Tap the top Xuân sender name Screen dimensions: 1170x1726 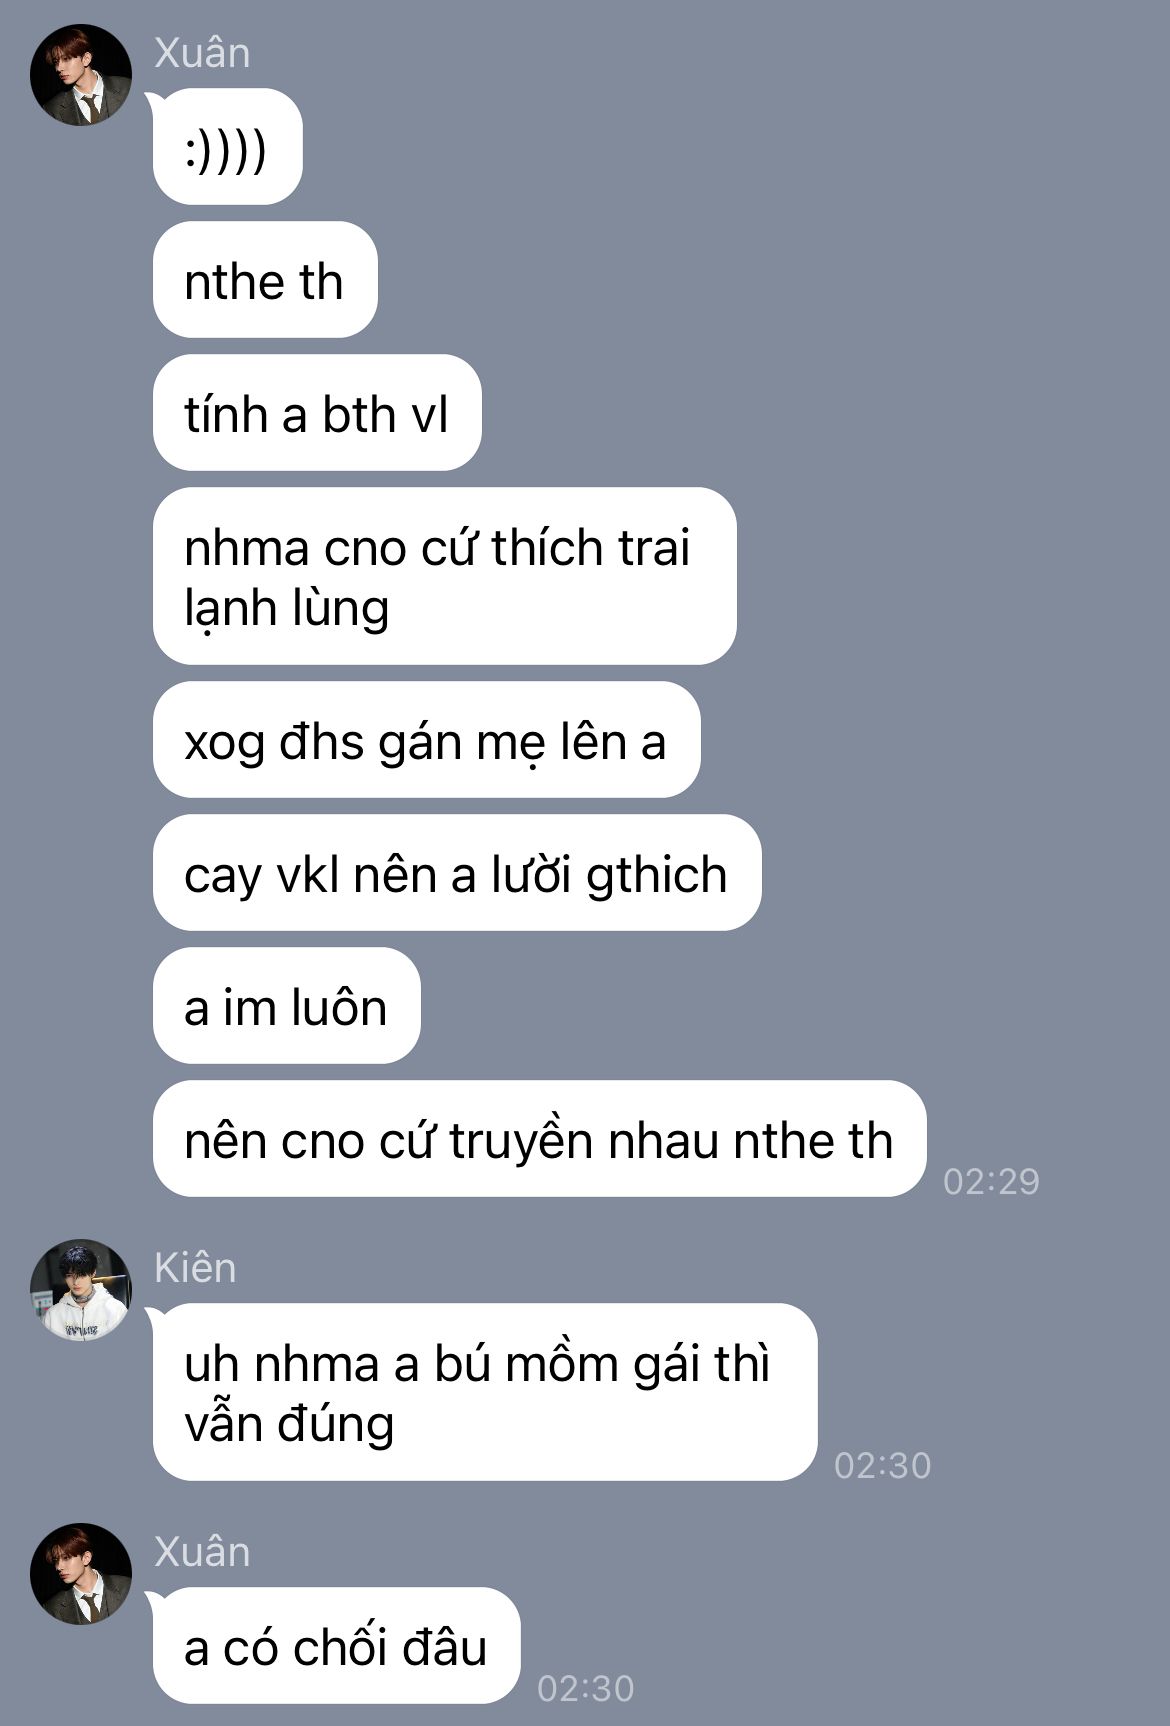tap(202, 52)
